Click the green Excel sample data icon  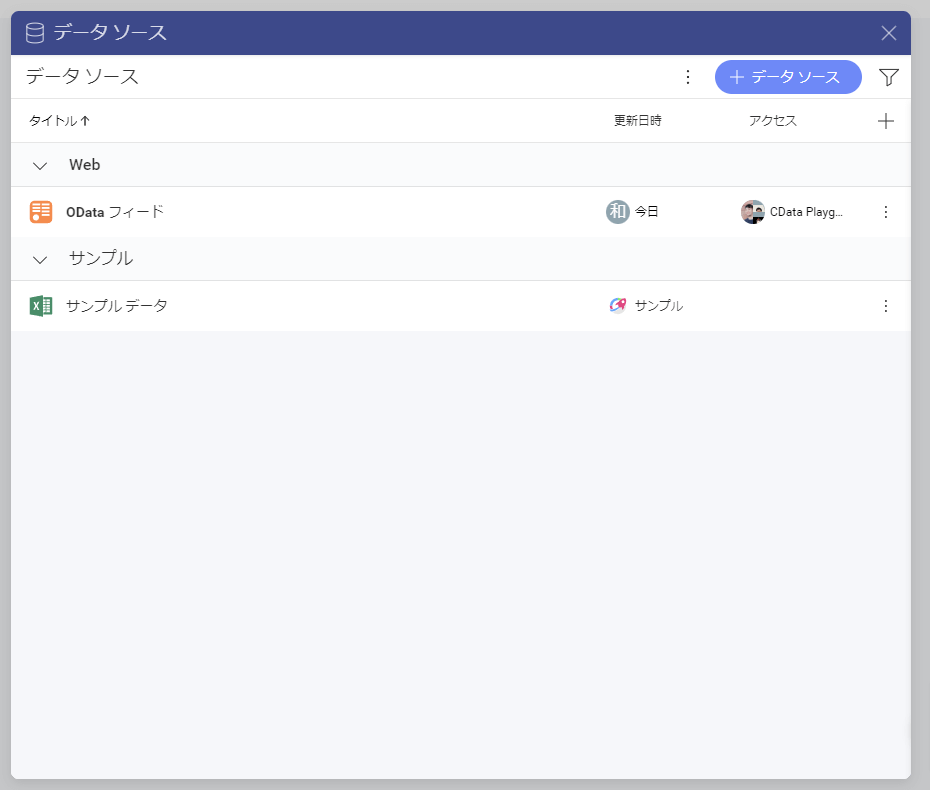(41, 306)
